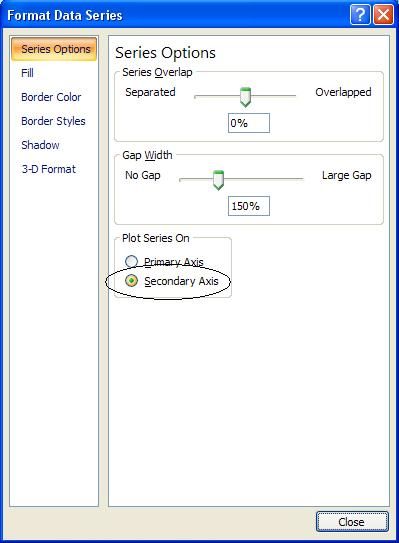Close the Format Data Series dialog via X
Screen dimensions: 399x543
(383, 15)
